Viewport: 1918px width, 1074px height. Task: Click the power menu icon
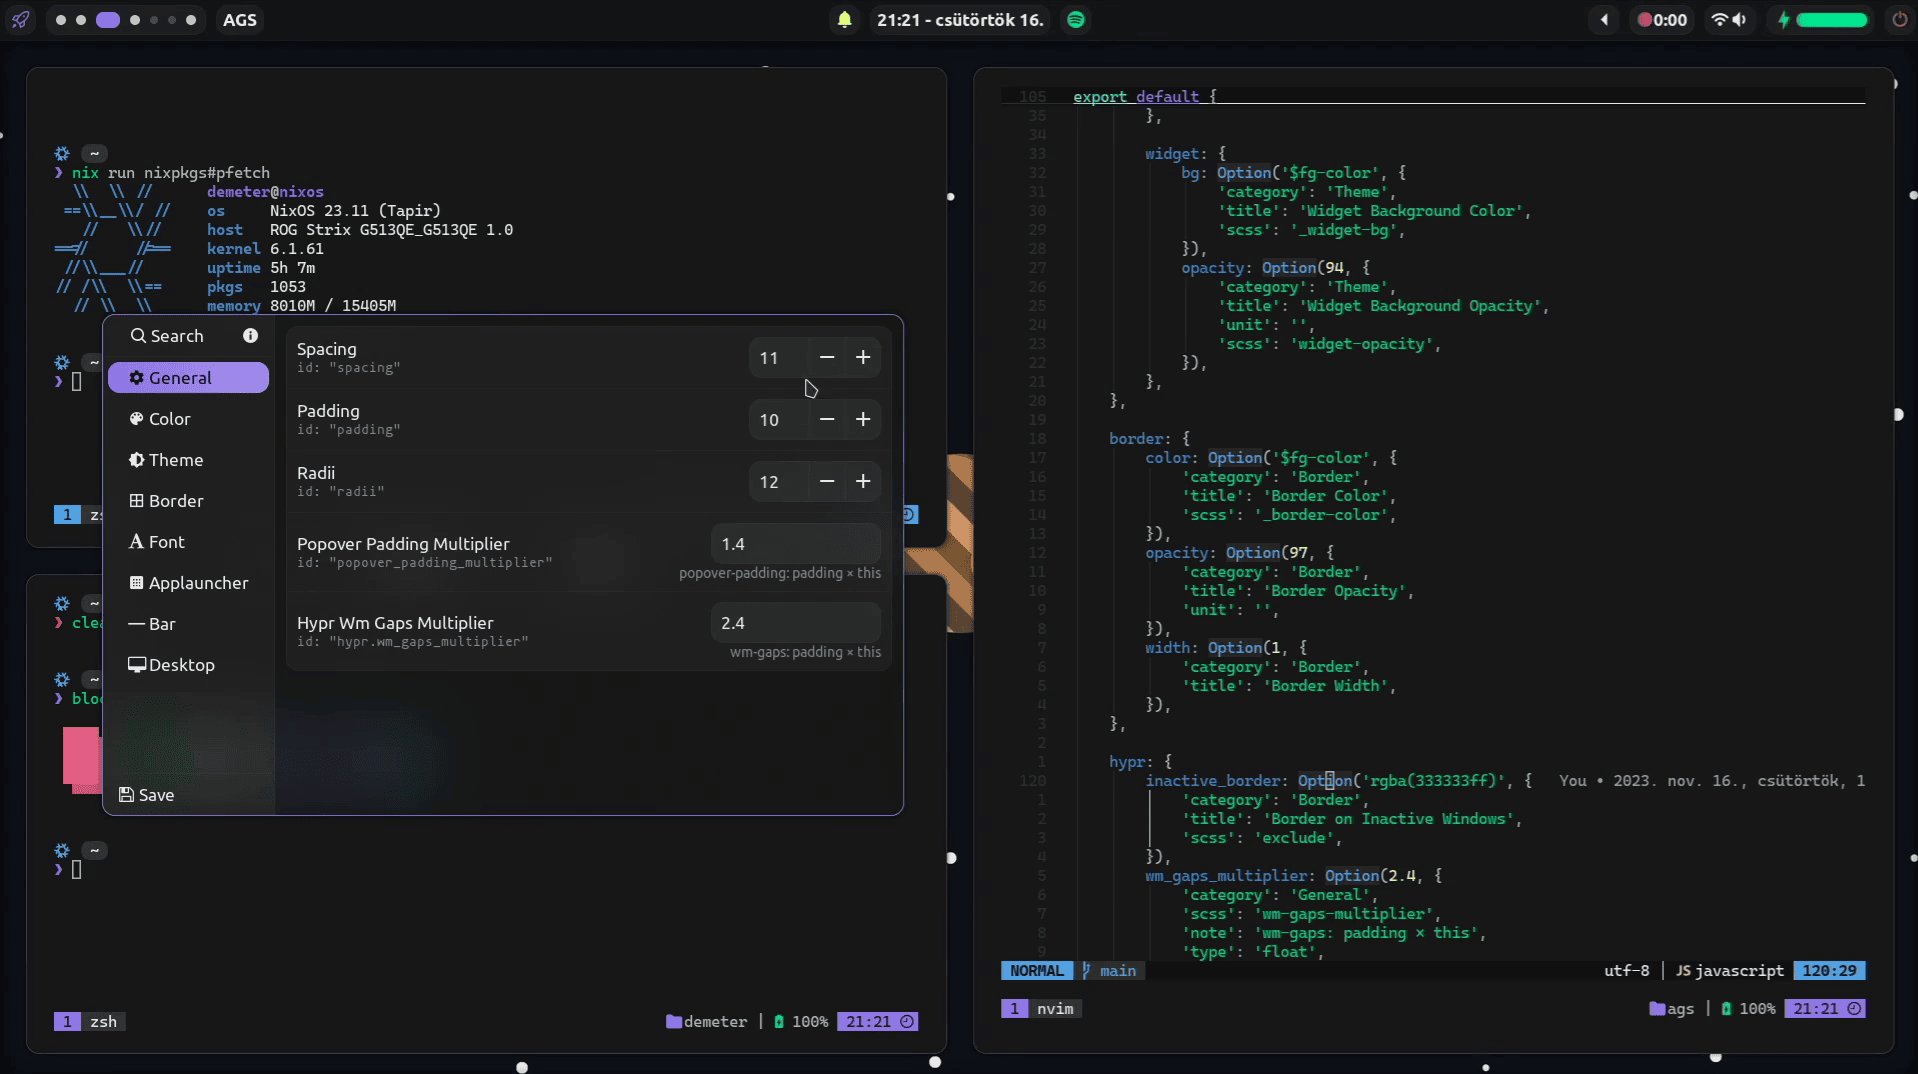1899,20
